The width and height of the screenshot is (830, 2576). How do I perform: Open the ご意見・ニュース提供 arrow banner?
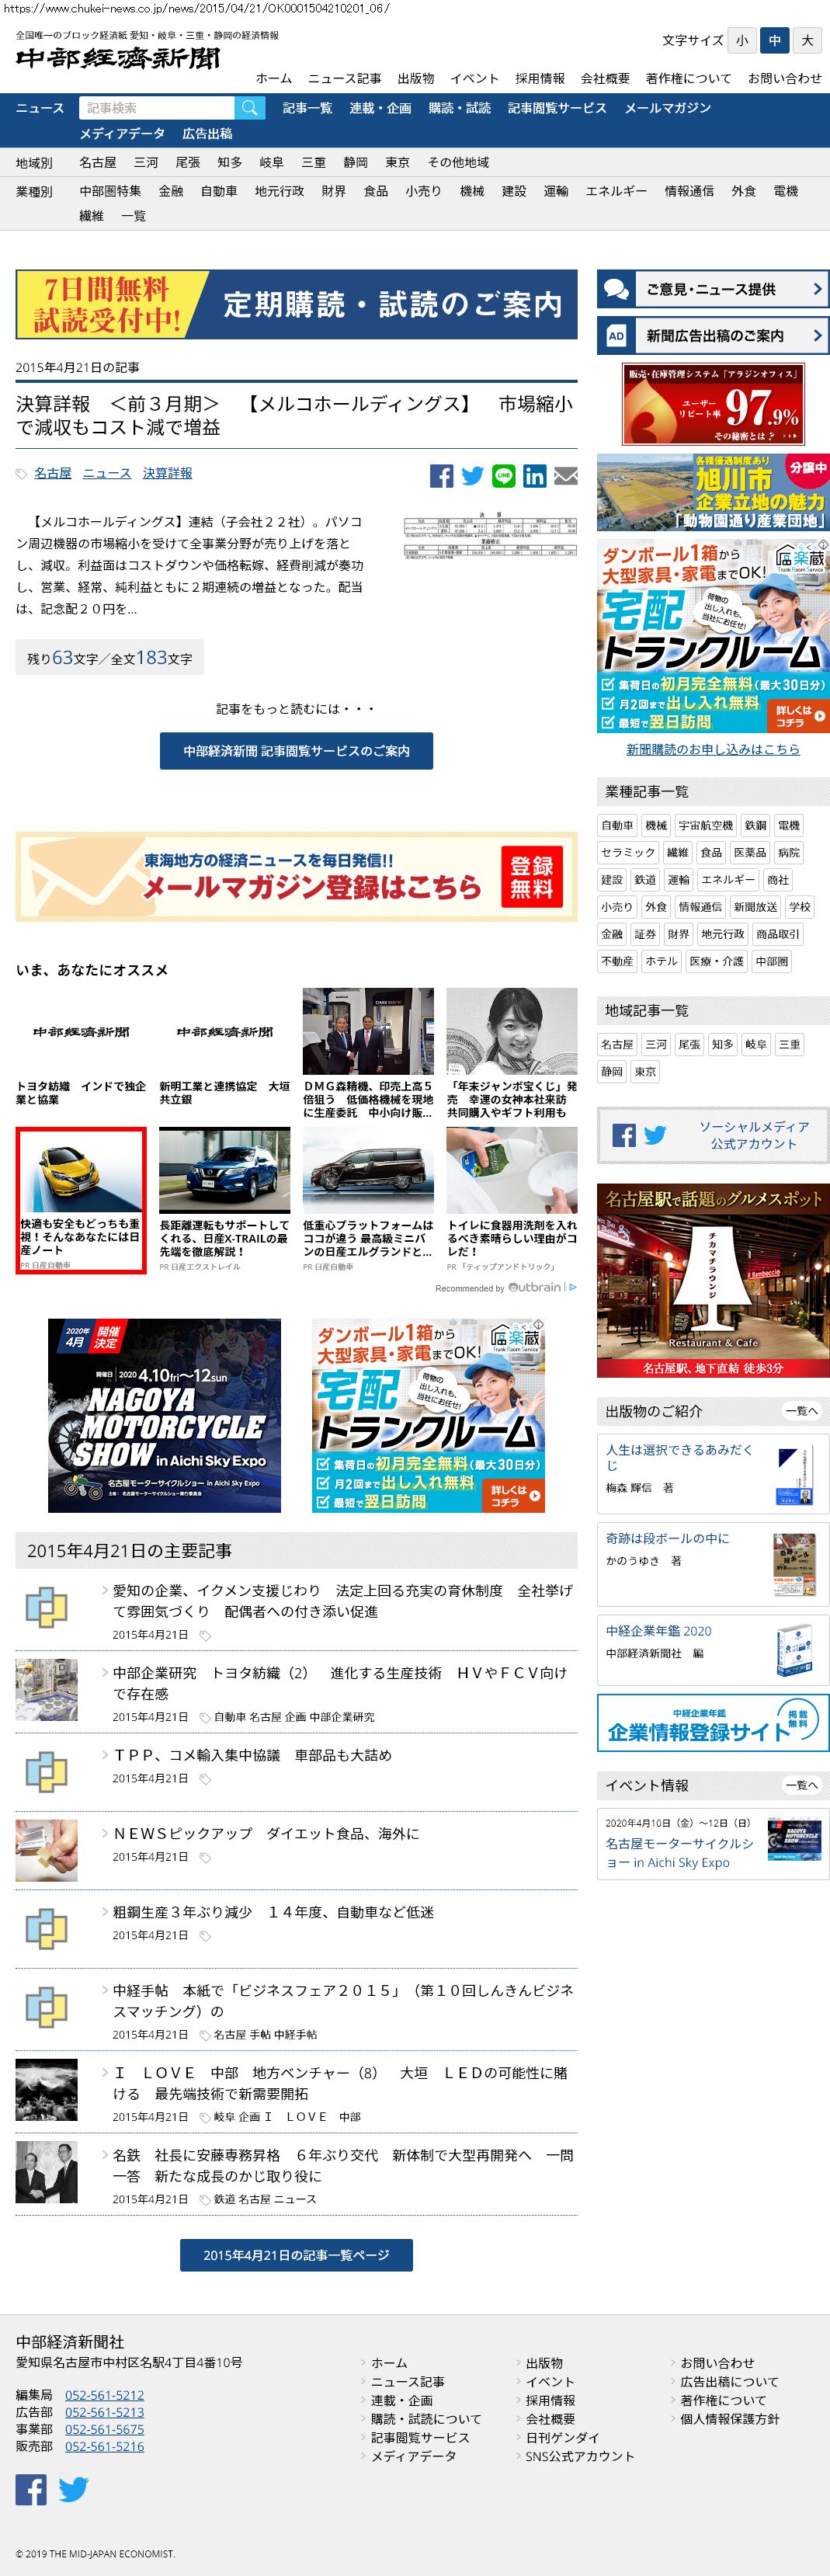712,289
